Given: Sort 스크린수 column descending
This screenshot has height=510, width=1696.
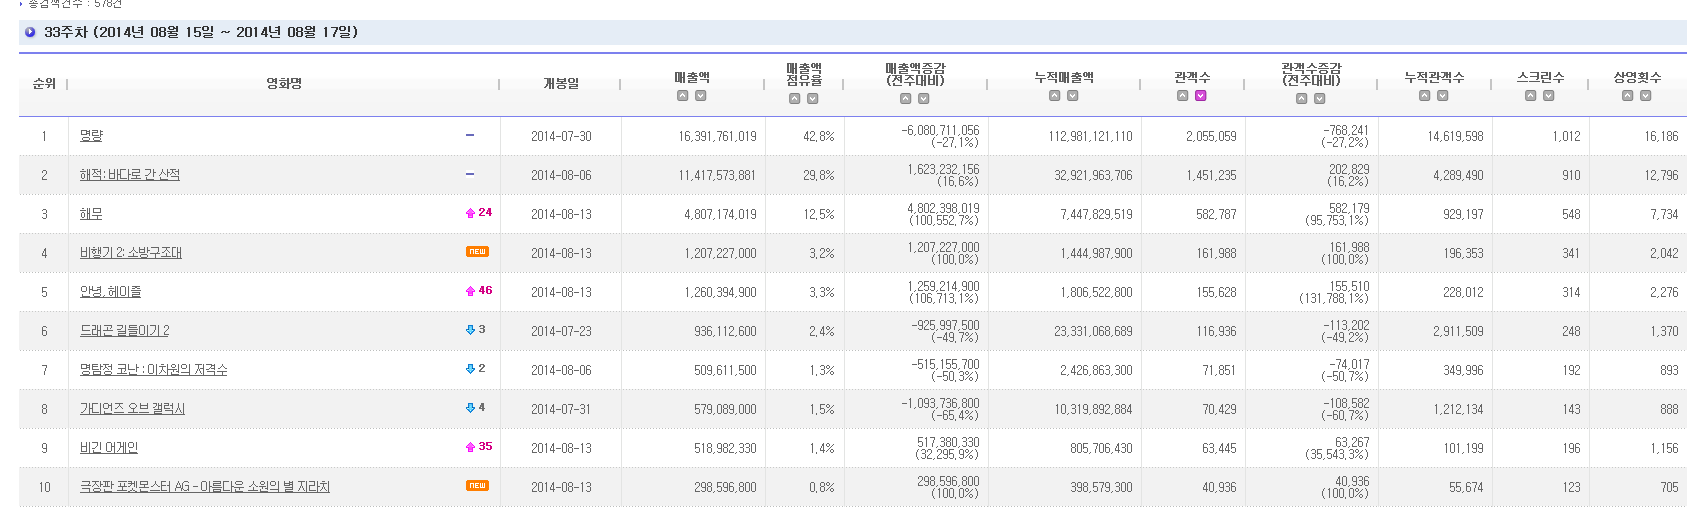Looking at the screenshot, I should (x=1549, y=96).
